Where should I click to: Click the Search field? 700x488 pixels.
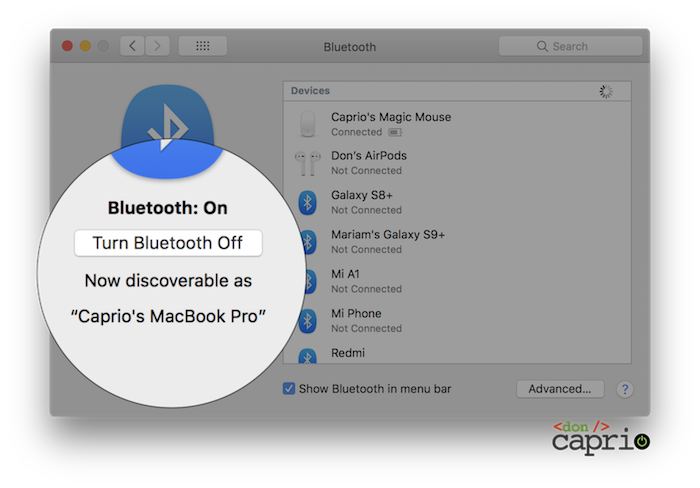click(x=570, y=46)
